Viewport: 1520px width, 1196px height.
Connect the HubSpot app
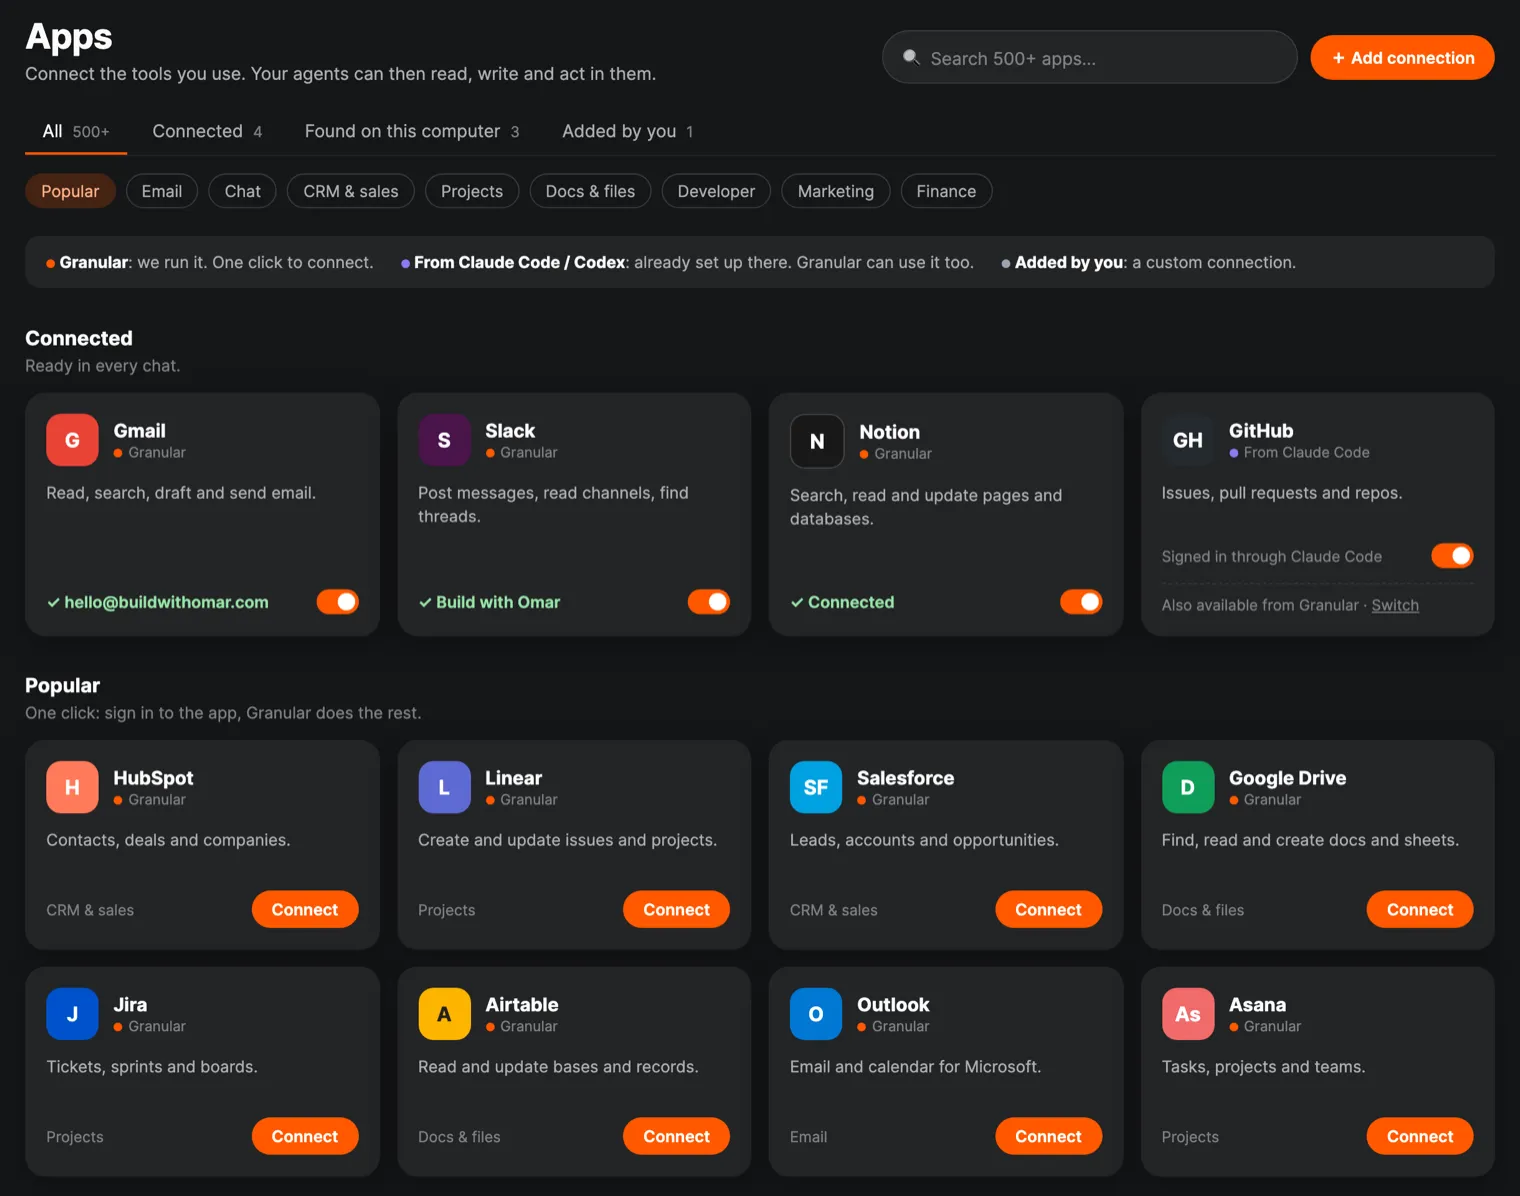tap(305, 910)
